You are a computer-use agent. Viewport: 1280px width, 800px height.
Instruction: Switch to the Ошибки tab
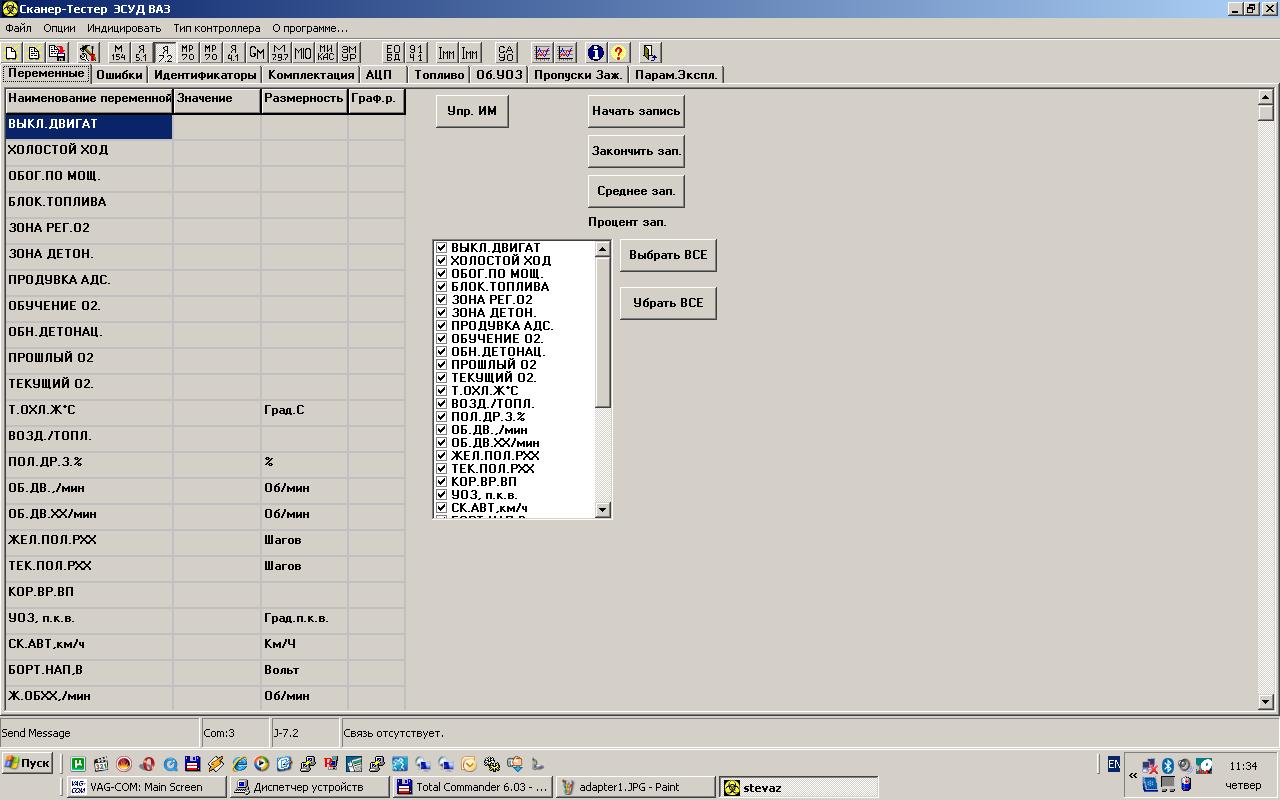click(119, 75)
